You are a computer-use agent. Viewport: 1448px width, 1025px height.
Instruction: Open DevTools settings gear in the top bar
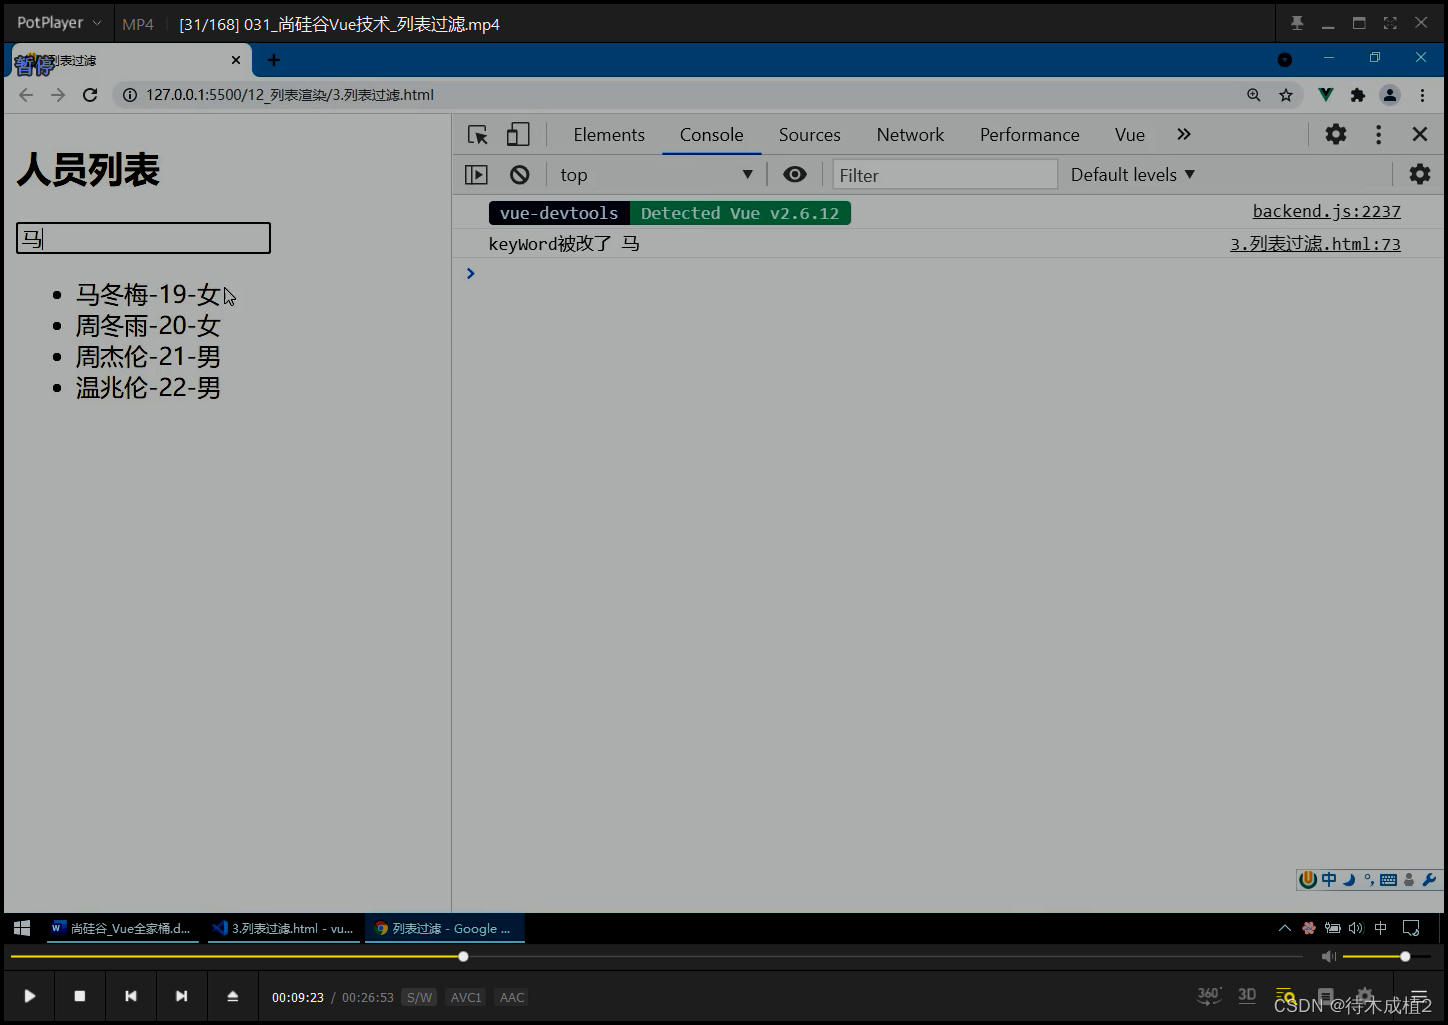(1336, 134)
